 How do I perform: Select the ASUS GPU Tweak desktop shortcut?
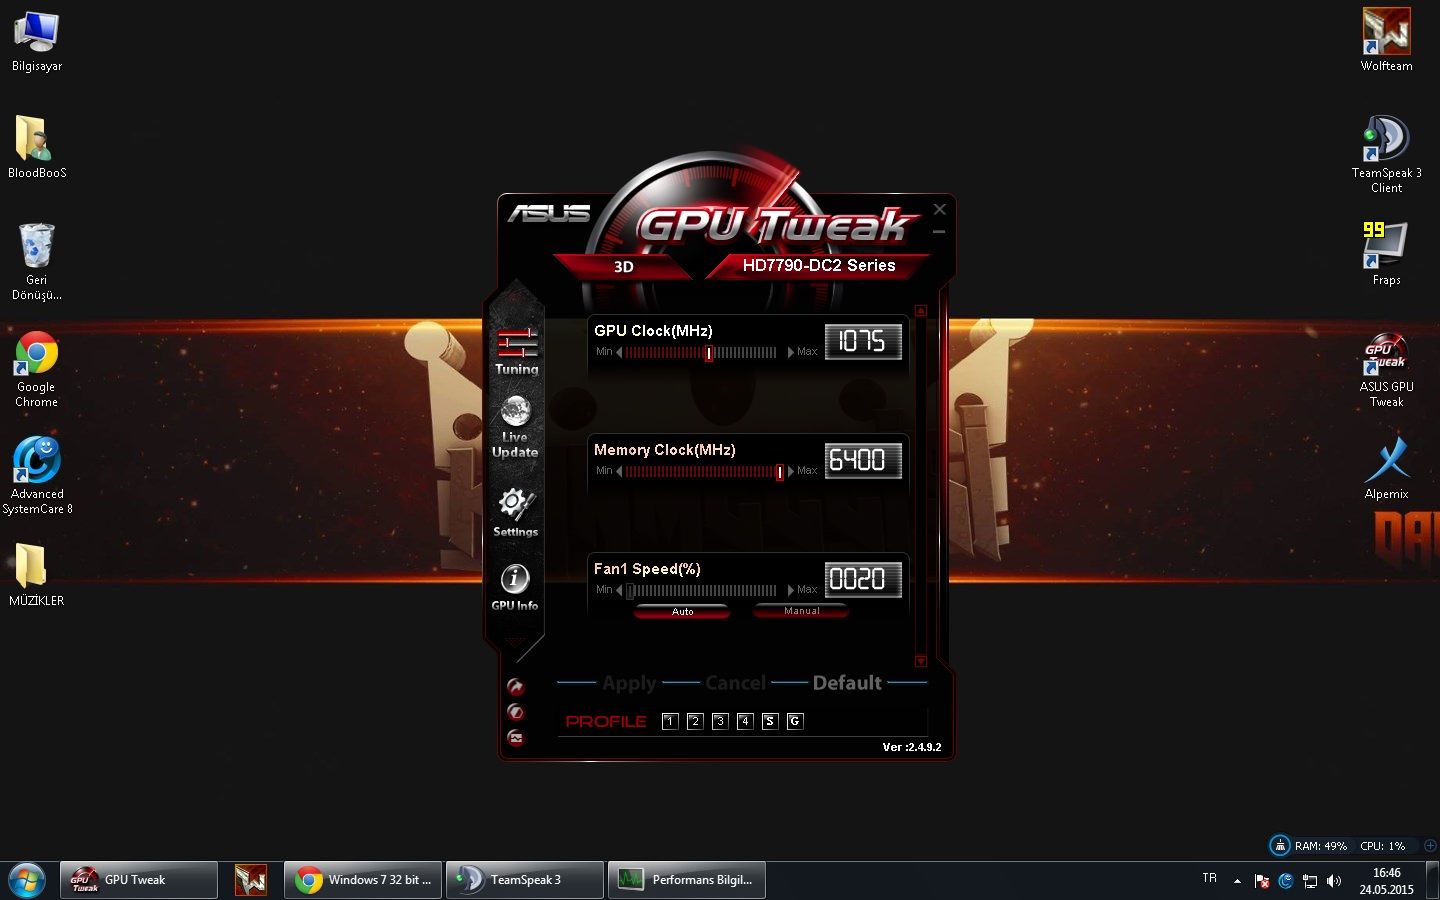click(x=1386, y=369)
